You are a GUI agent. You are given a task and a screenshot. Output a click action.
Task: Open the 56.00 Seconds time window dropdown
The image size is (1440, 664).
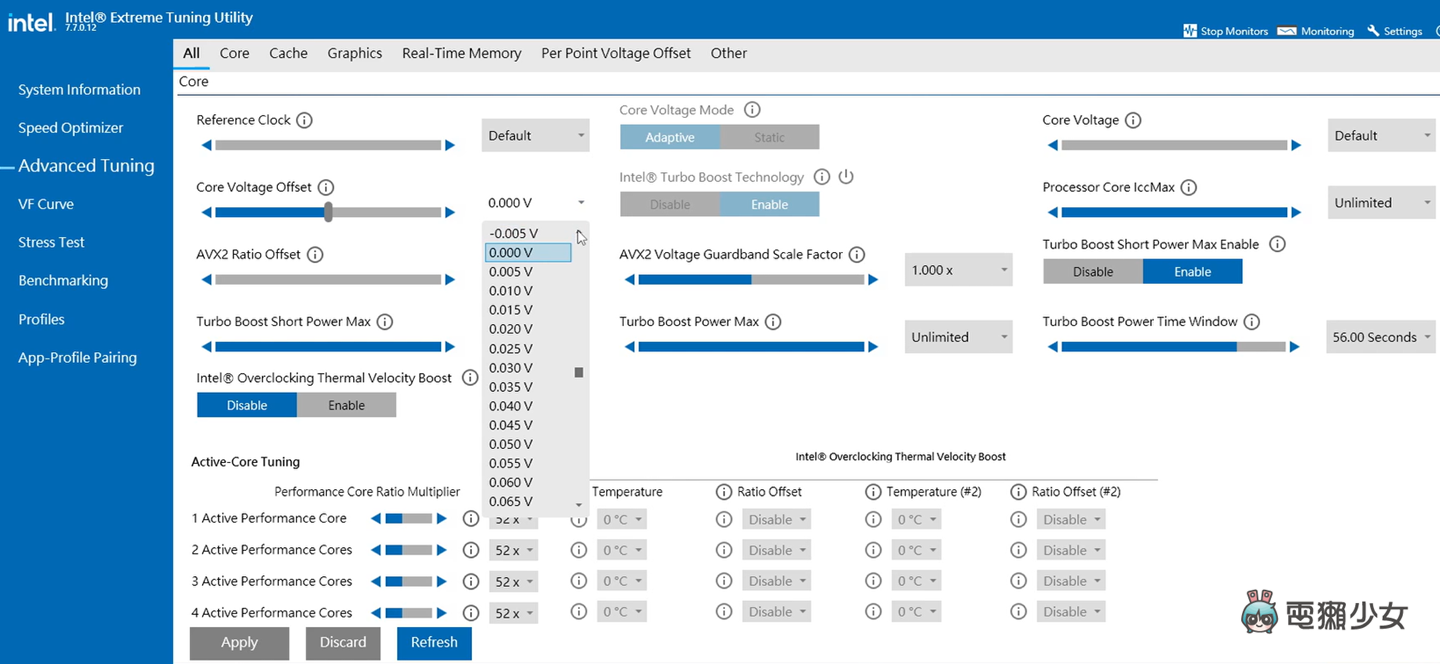tap(1381, 337)
